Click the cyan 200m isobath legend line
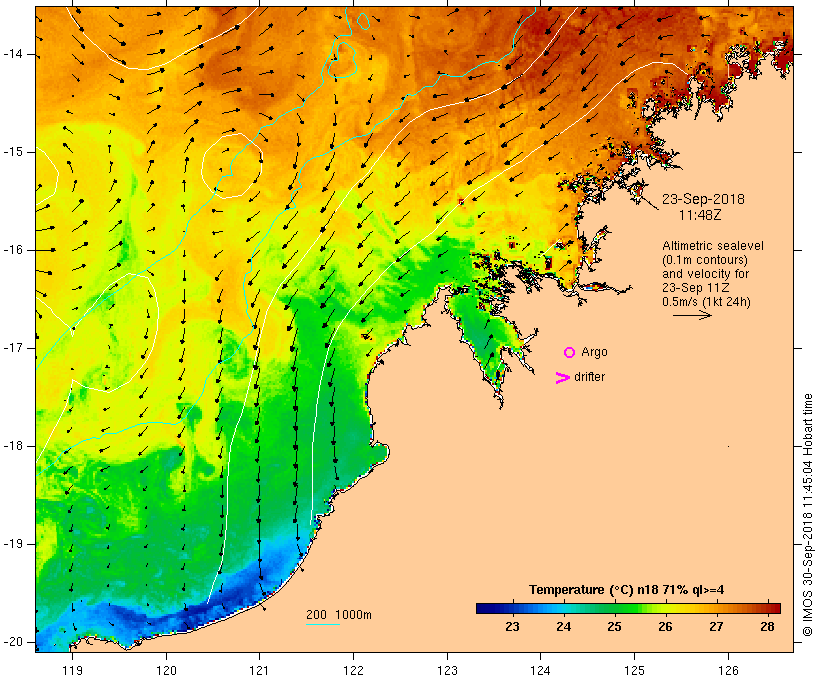This screenshot has width=820, height=680. (x=323, y=624)
